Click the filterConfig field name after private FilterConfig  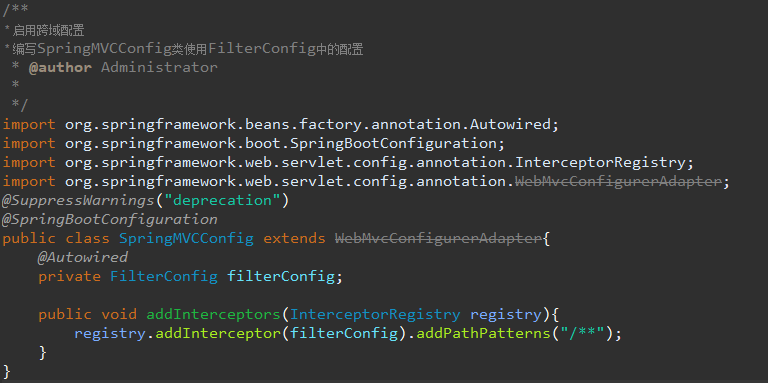click(281, 277)
